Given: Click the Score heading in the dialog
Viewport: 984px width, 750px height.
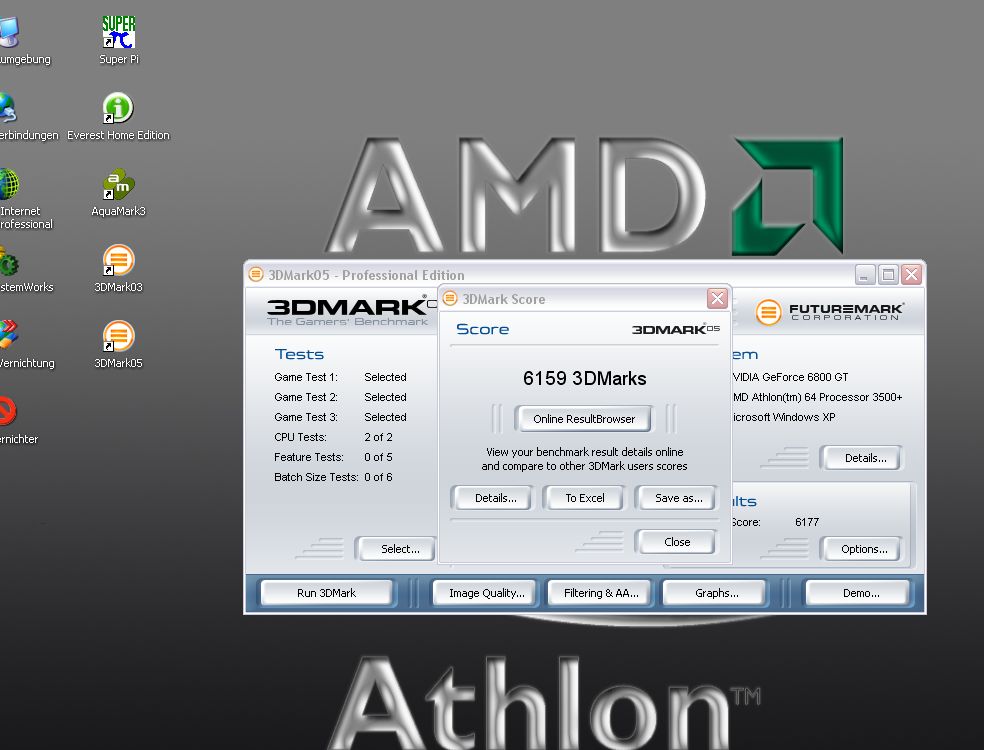Looking at the screenshot, I should (x=482, y=329).
